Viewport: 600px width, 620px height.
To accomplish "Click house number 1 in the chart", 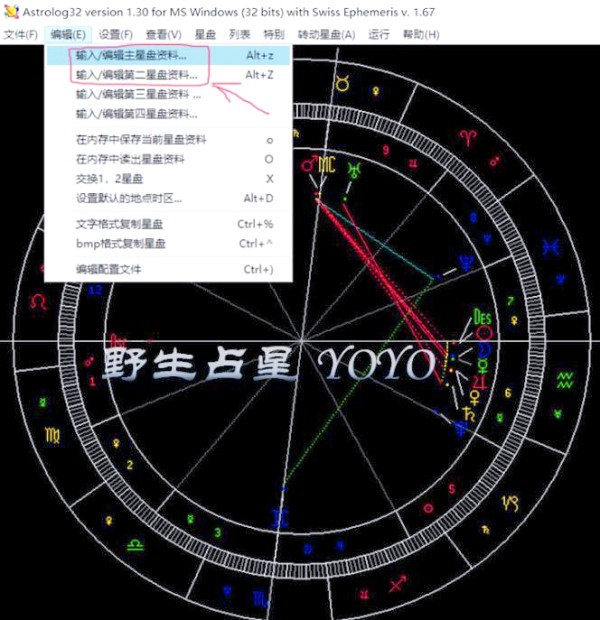I will tap(92, 382).
